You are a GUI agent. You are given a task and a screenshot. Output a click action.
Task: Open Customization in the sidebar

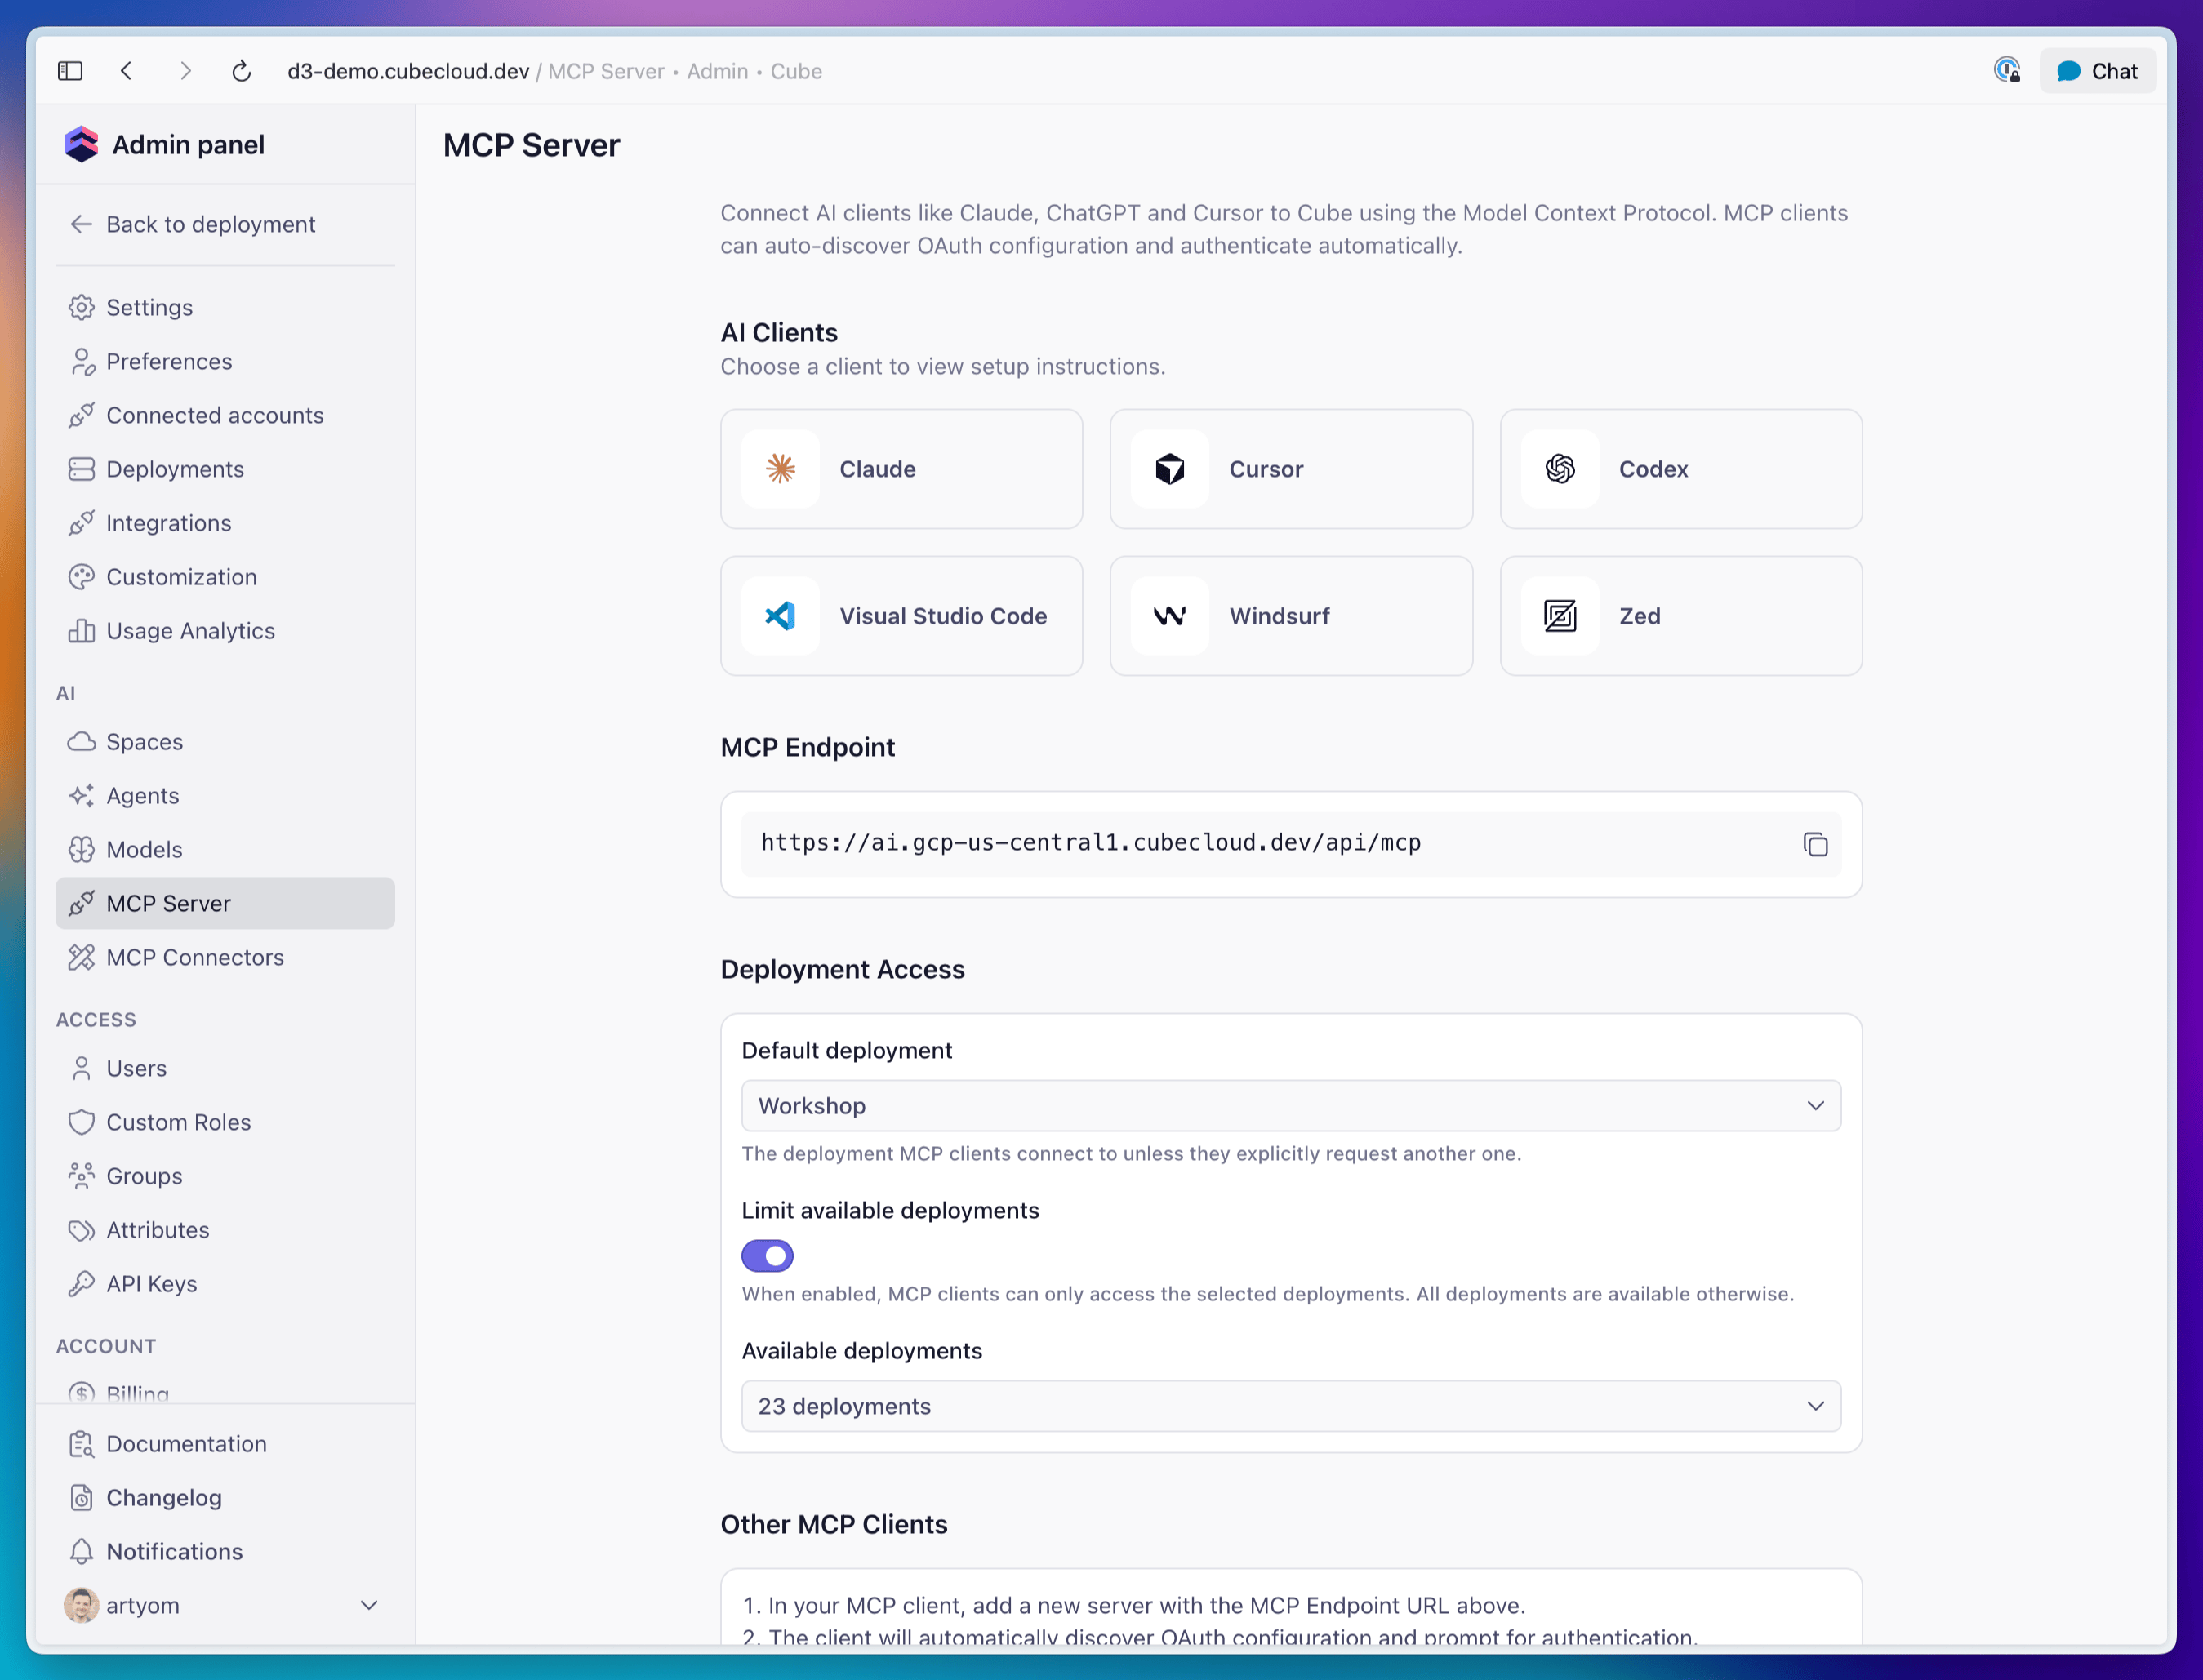[x=225, y=577]
